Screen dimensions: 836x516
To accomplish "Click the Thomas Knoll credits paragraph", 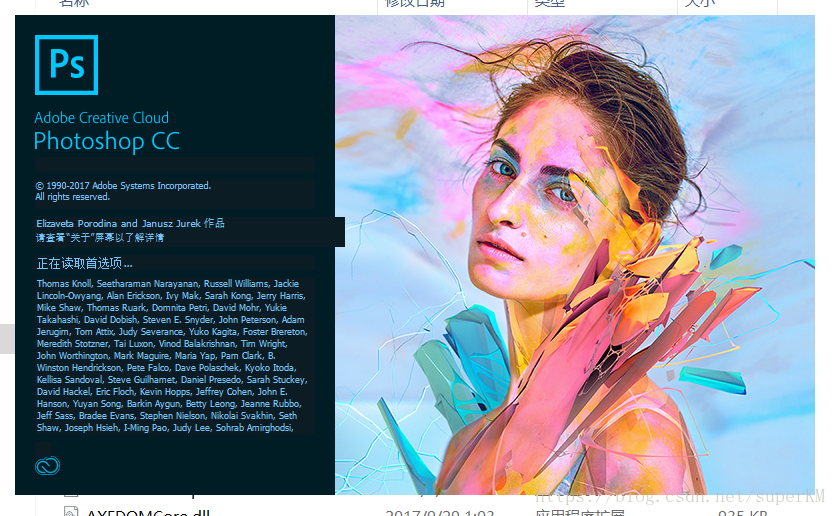I will (172, 356).
